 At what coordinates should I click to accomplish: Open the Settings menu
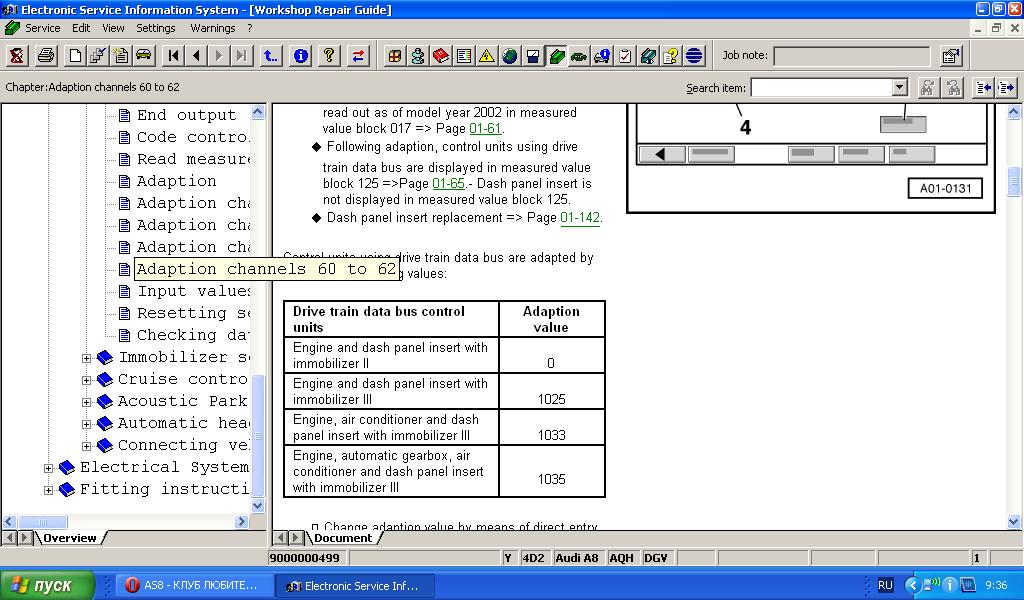155,28
